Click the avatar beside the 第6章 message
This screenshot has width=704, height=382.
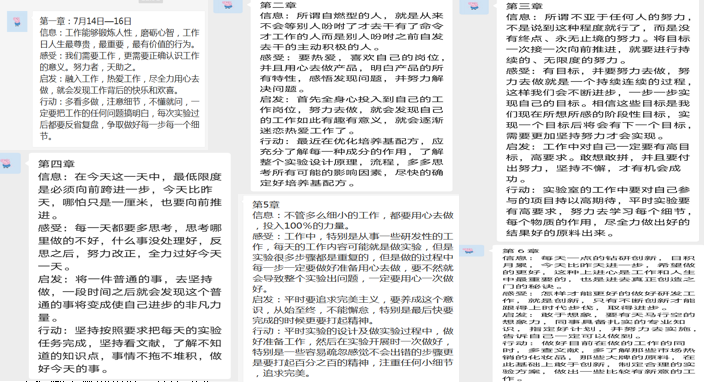tap(470, 251)
